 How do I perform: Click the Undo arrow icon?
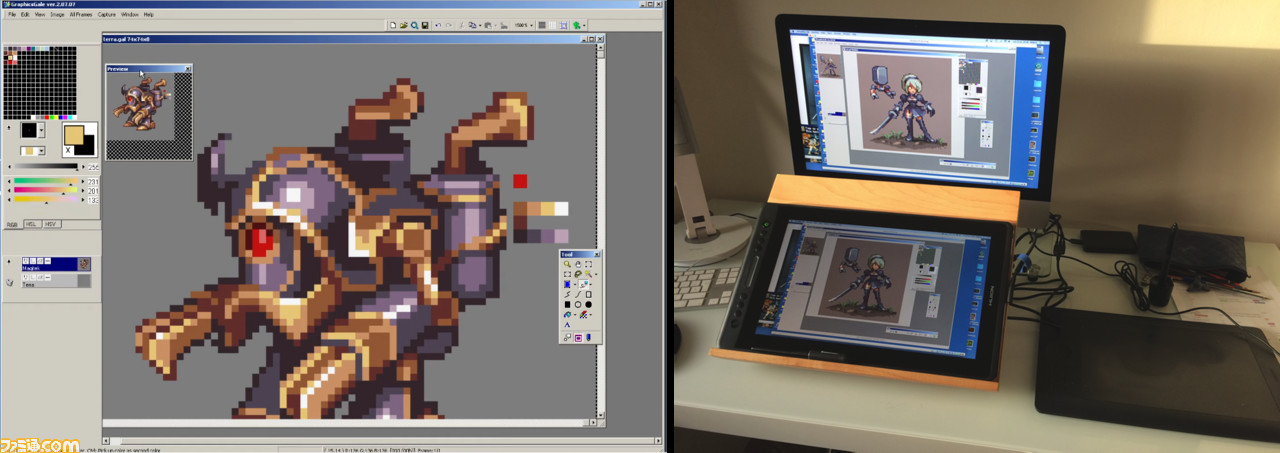[x=438, y=25]
